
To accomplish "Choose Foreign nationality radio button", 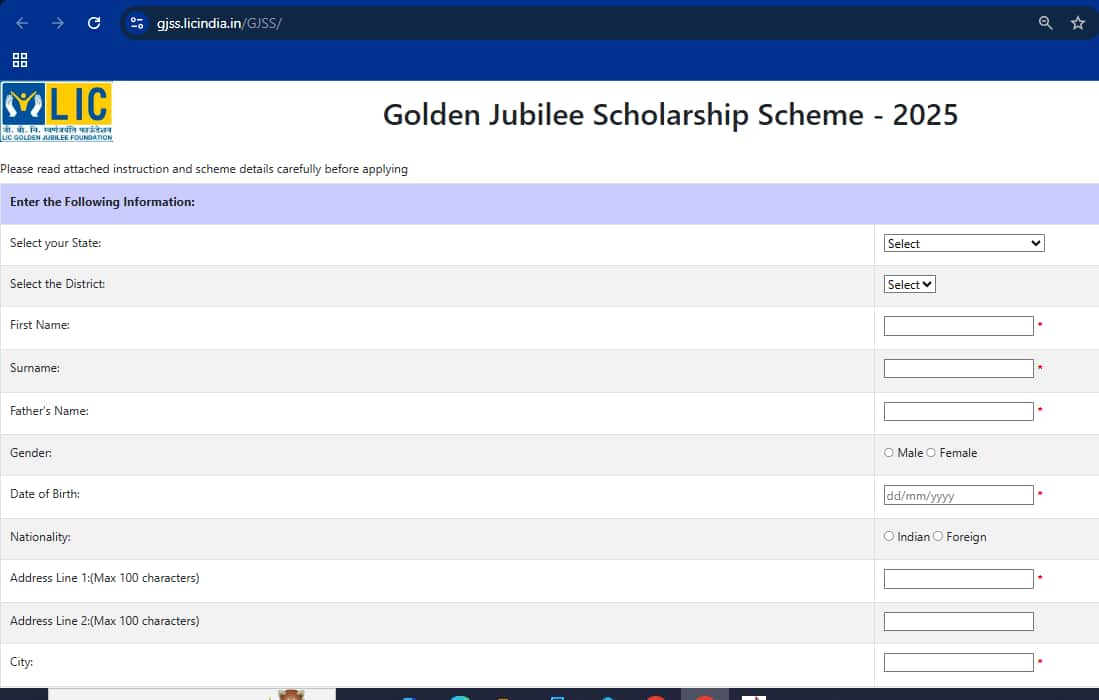I will point(938,537).
